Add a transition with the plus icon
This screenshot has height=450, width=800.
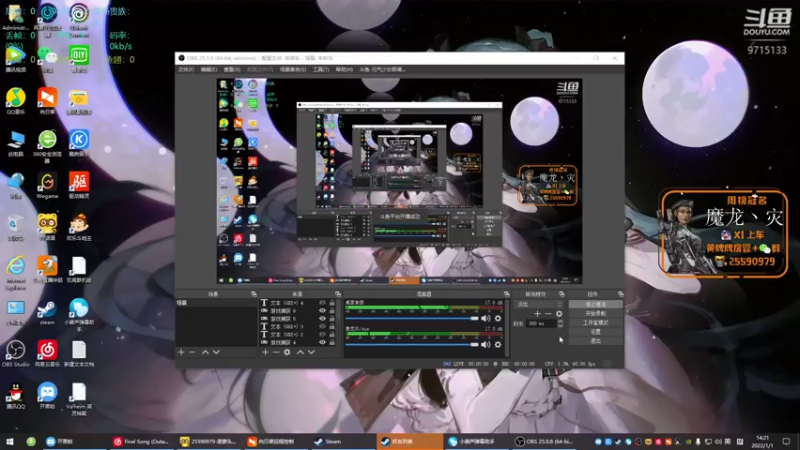(x=537, y=314)
